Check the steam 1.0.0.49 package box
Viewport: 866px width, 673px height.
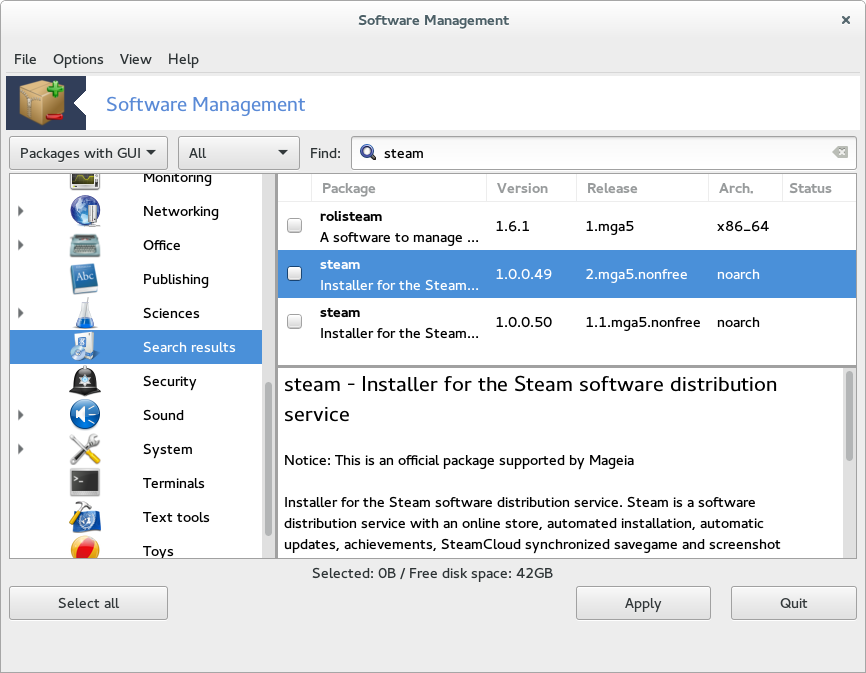[x=295, y=274]
